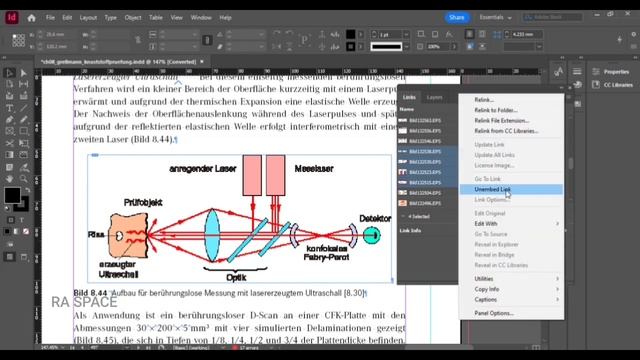Click the stroke color swatch in control bar
The width and height of the screenshot is (640, 360).
tap(351, 47)
